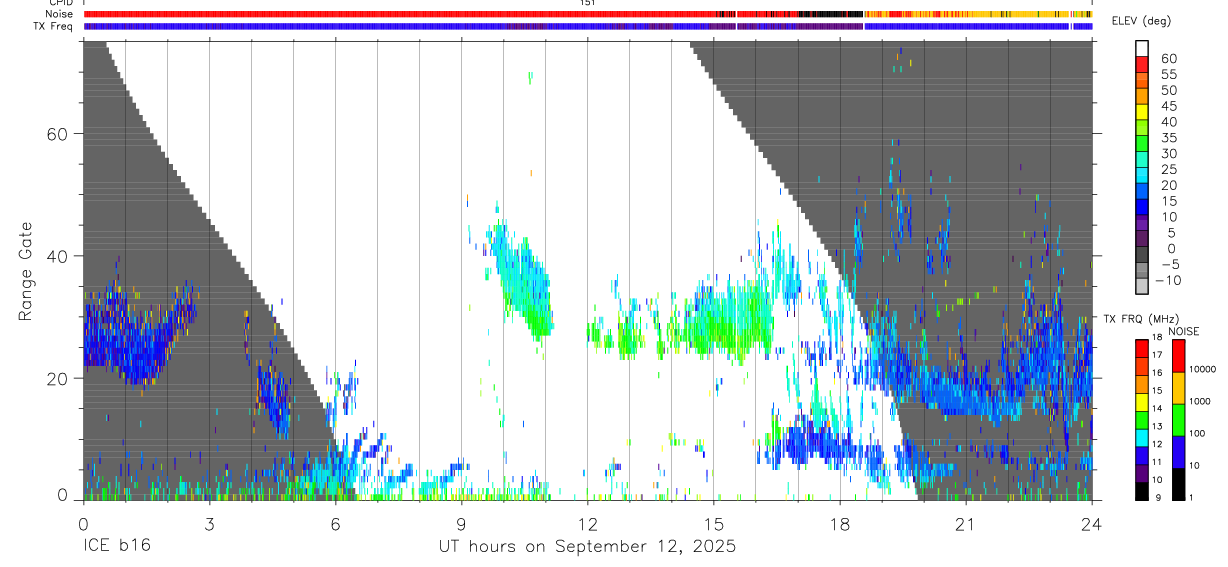
Task: Click Range Gate axis tick "0"
Action: [x=63, y=494]
